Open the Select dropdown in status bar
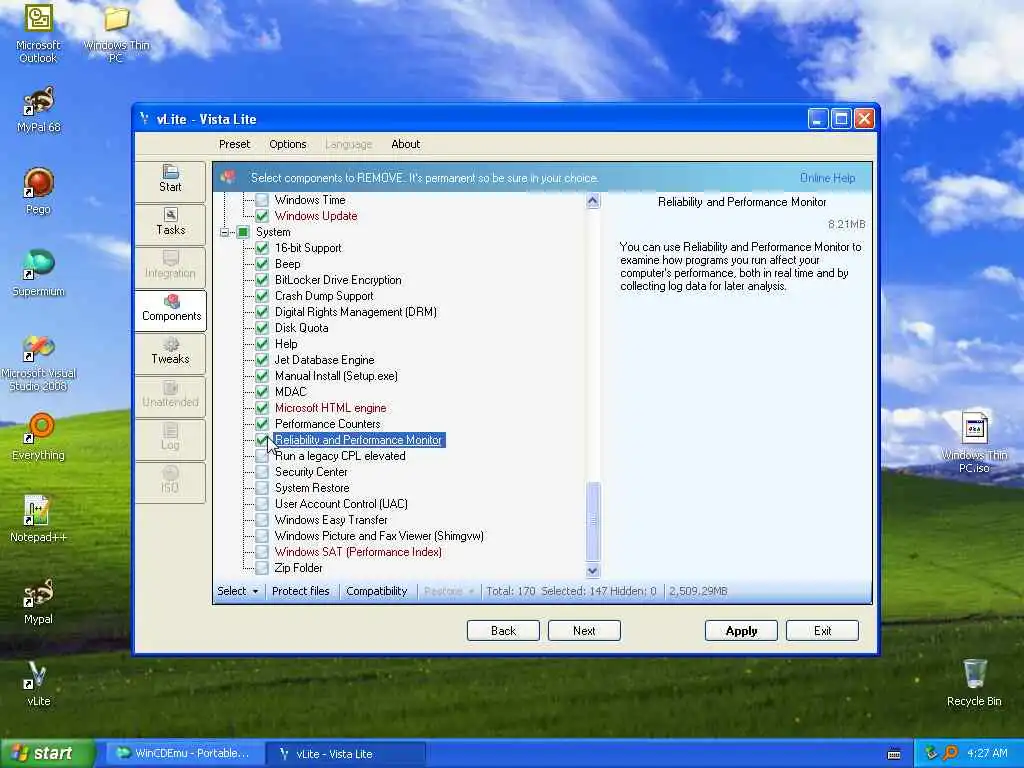 [x=238, y=591]
